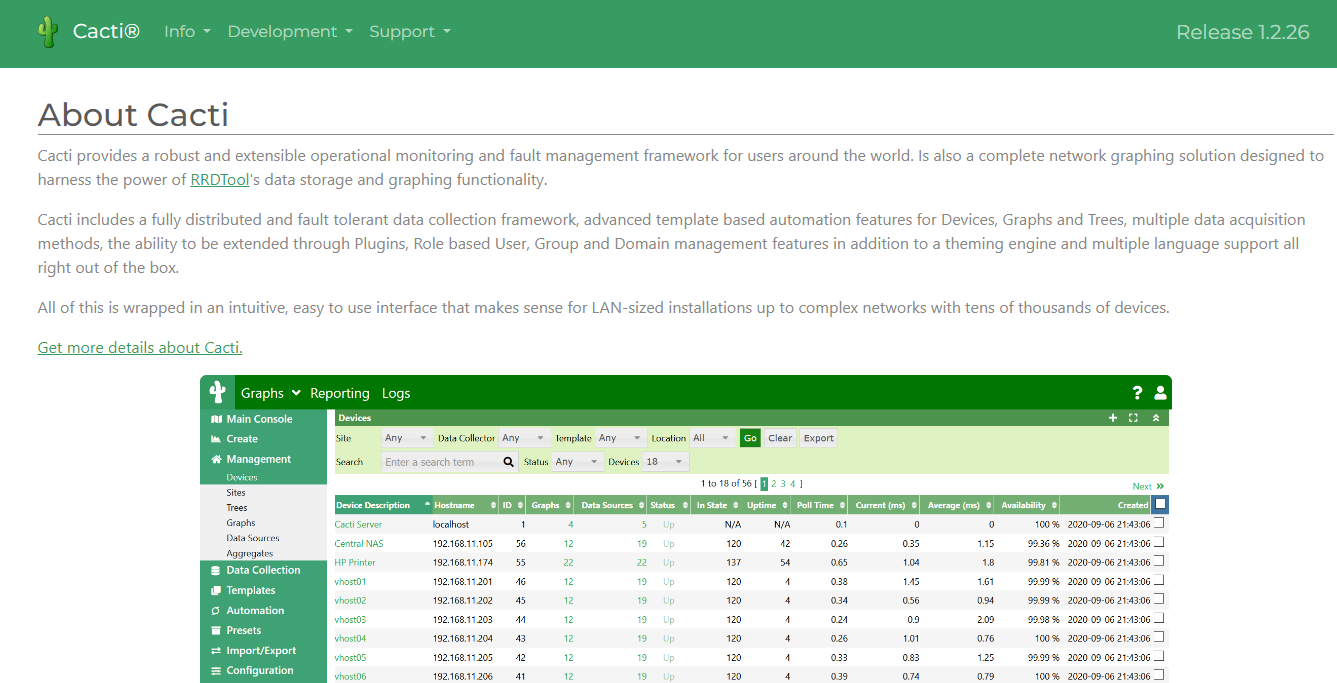
Task: Click the Next double-arrow icon
Action: pyautogui.click(x=1160, y=486)
